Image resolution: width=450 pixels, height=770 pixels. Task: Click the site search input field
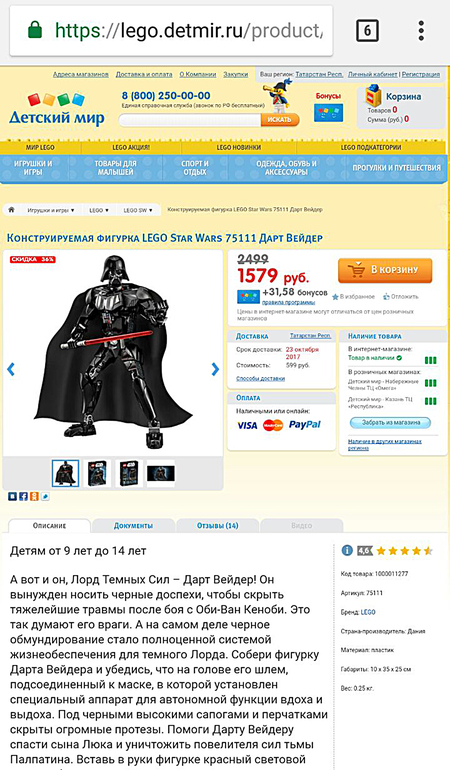click(190, 120)
